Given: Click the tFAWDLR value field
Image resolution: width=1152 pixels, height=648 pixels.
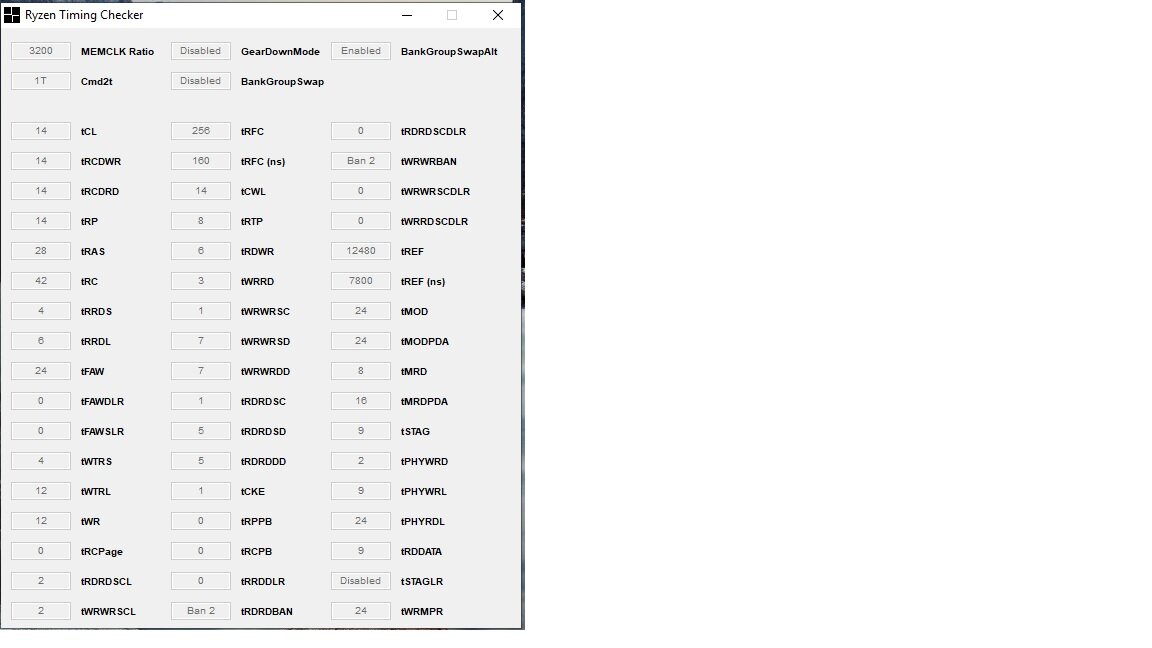Looking at the screenshot, I should click(41, 401).
